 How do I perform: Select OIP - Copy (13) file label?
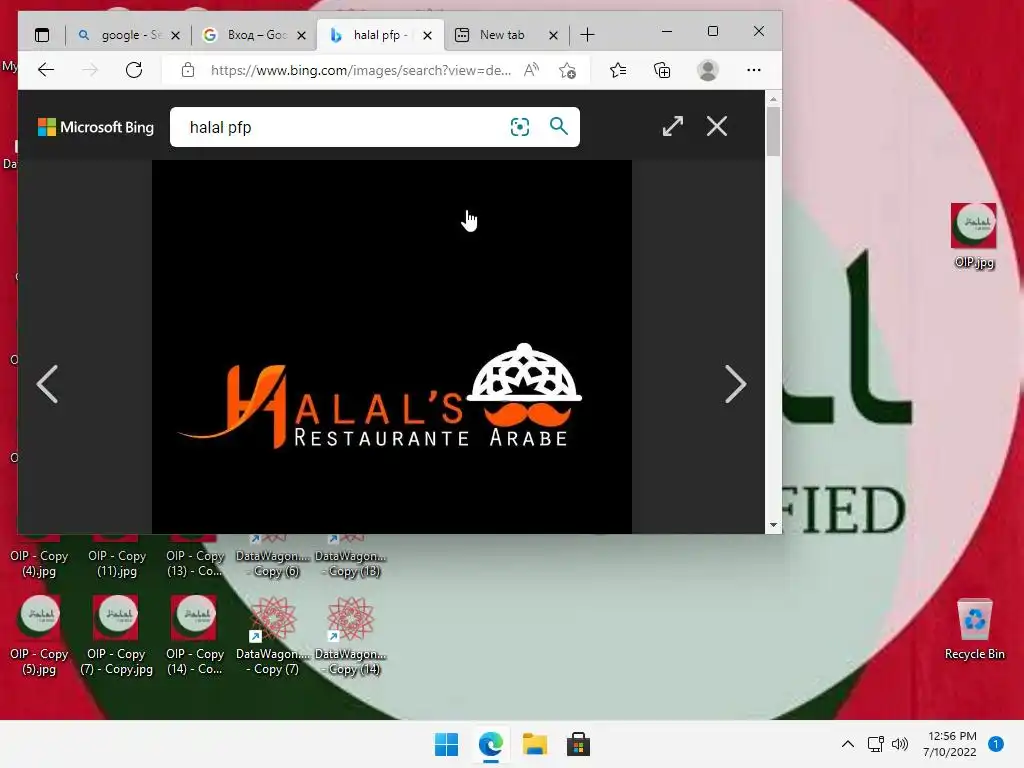(195, 563)
